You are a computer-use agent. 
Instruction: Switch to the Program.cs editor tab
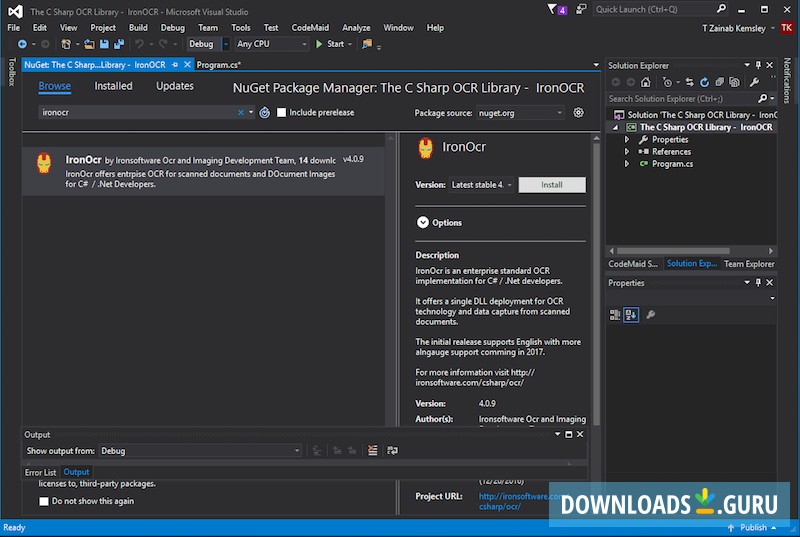pyautogui.click(x=218, y=65)
